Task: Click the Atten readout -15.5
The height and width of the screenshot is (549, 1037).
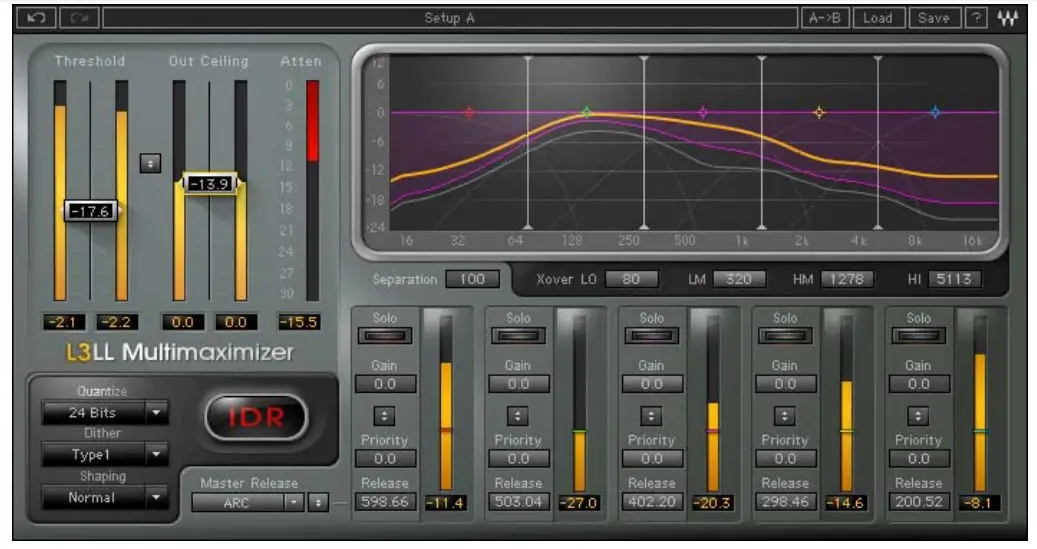Action: click(300, 322)
